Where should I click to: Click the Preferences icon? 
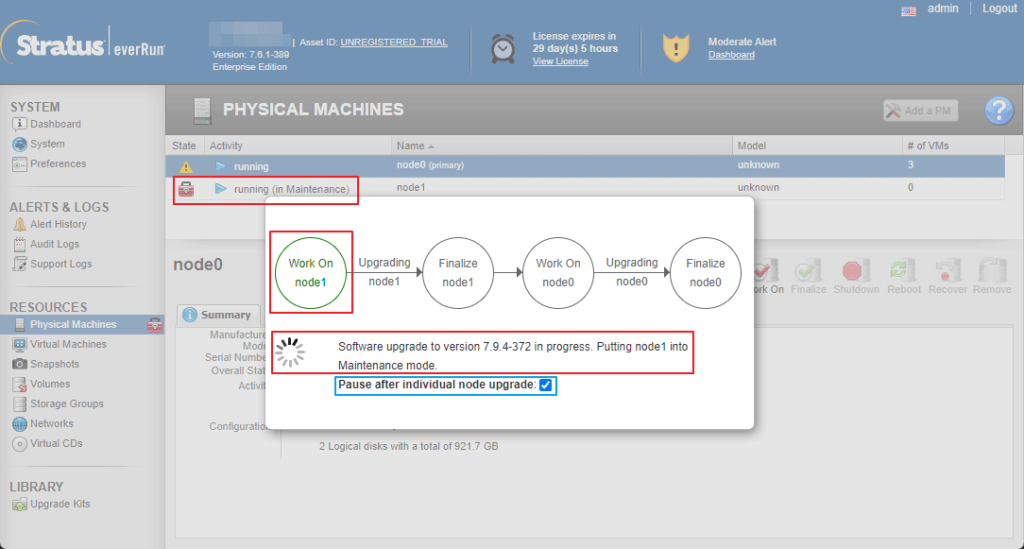pos(20,165)
